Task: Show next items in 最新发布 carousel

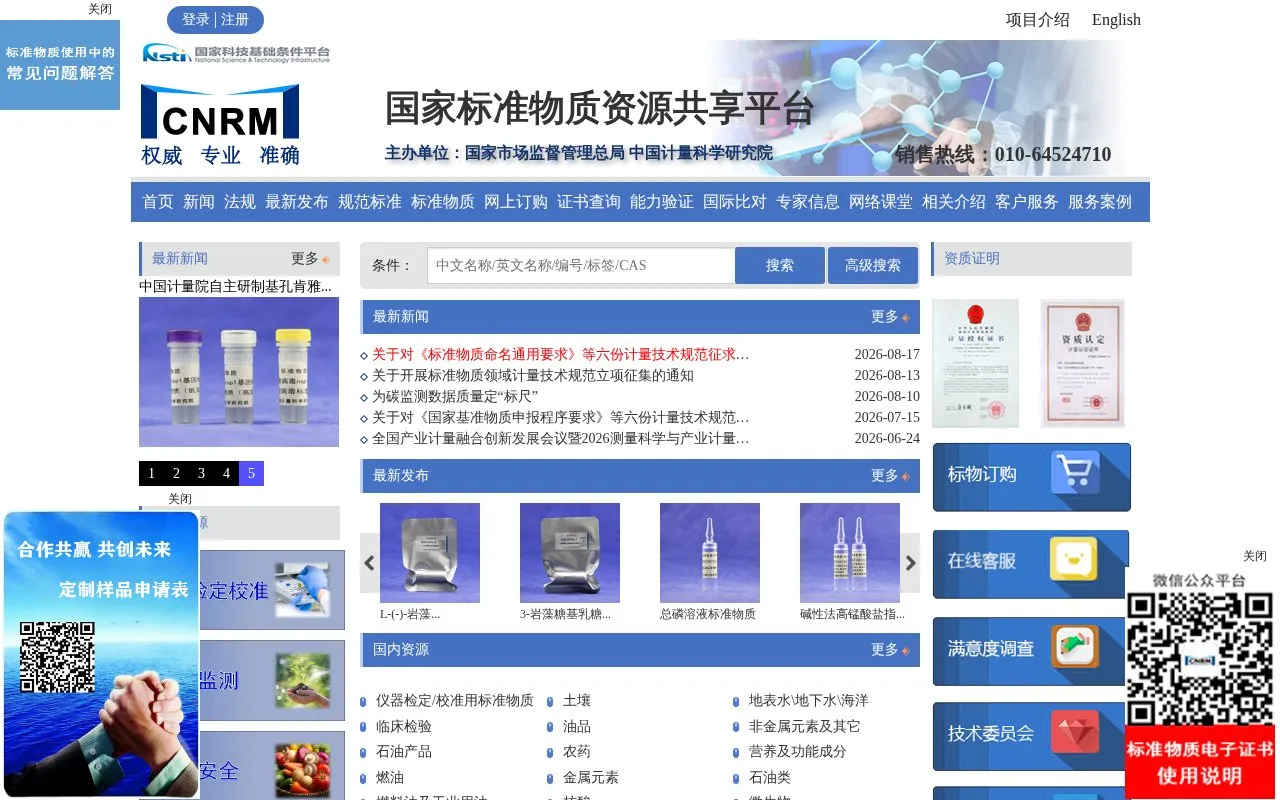Action: (910, 563)
